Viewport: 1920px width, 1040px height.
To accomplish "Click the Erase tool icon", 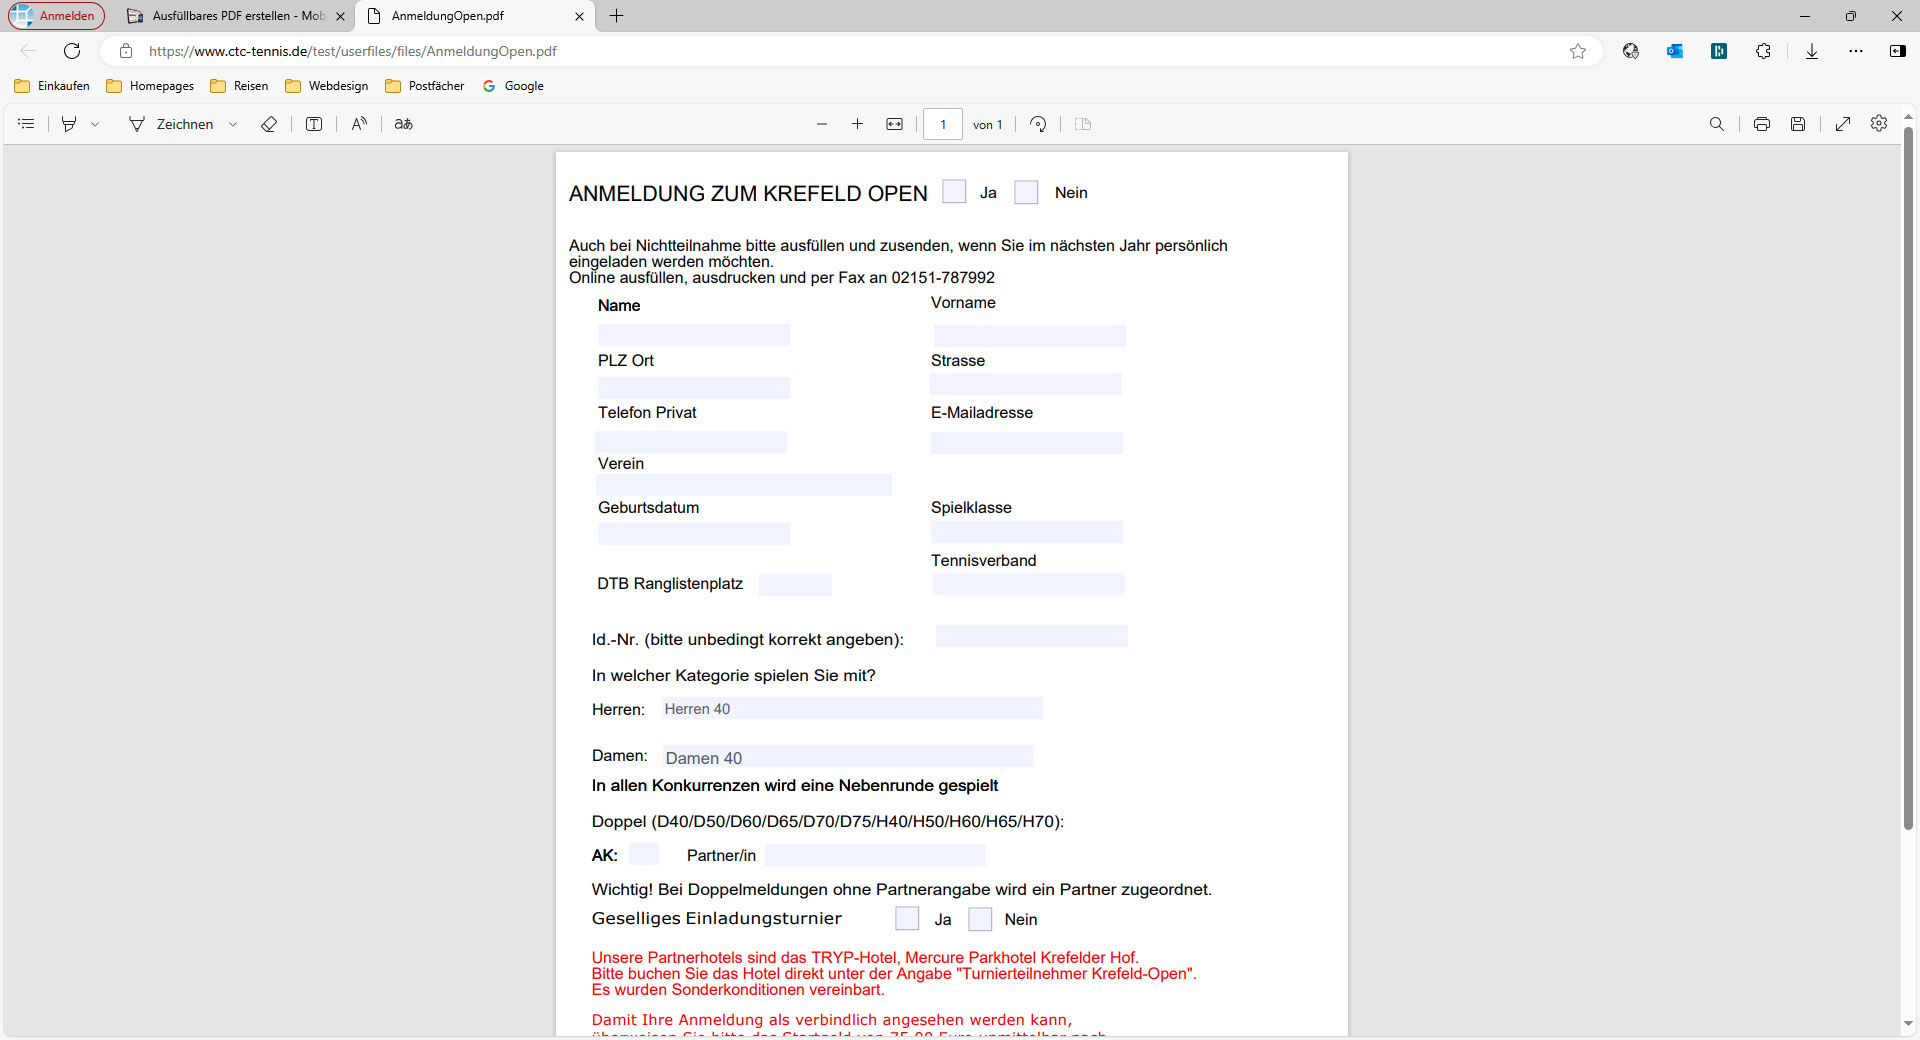I will click(269, 124).
